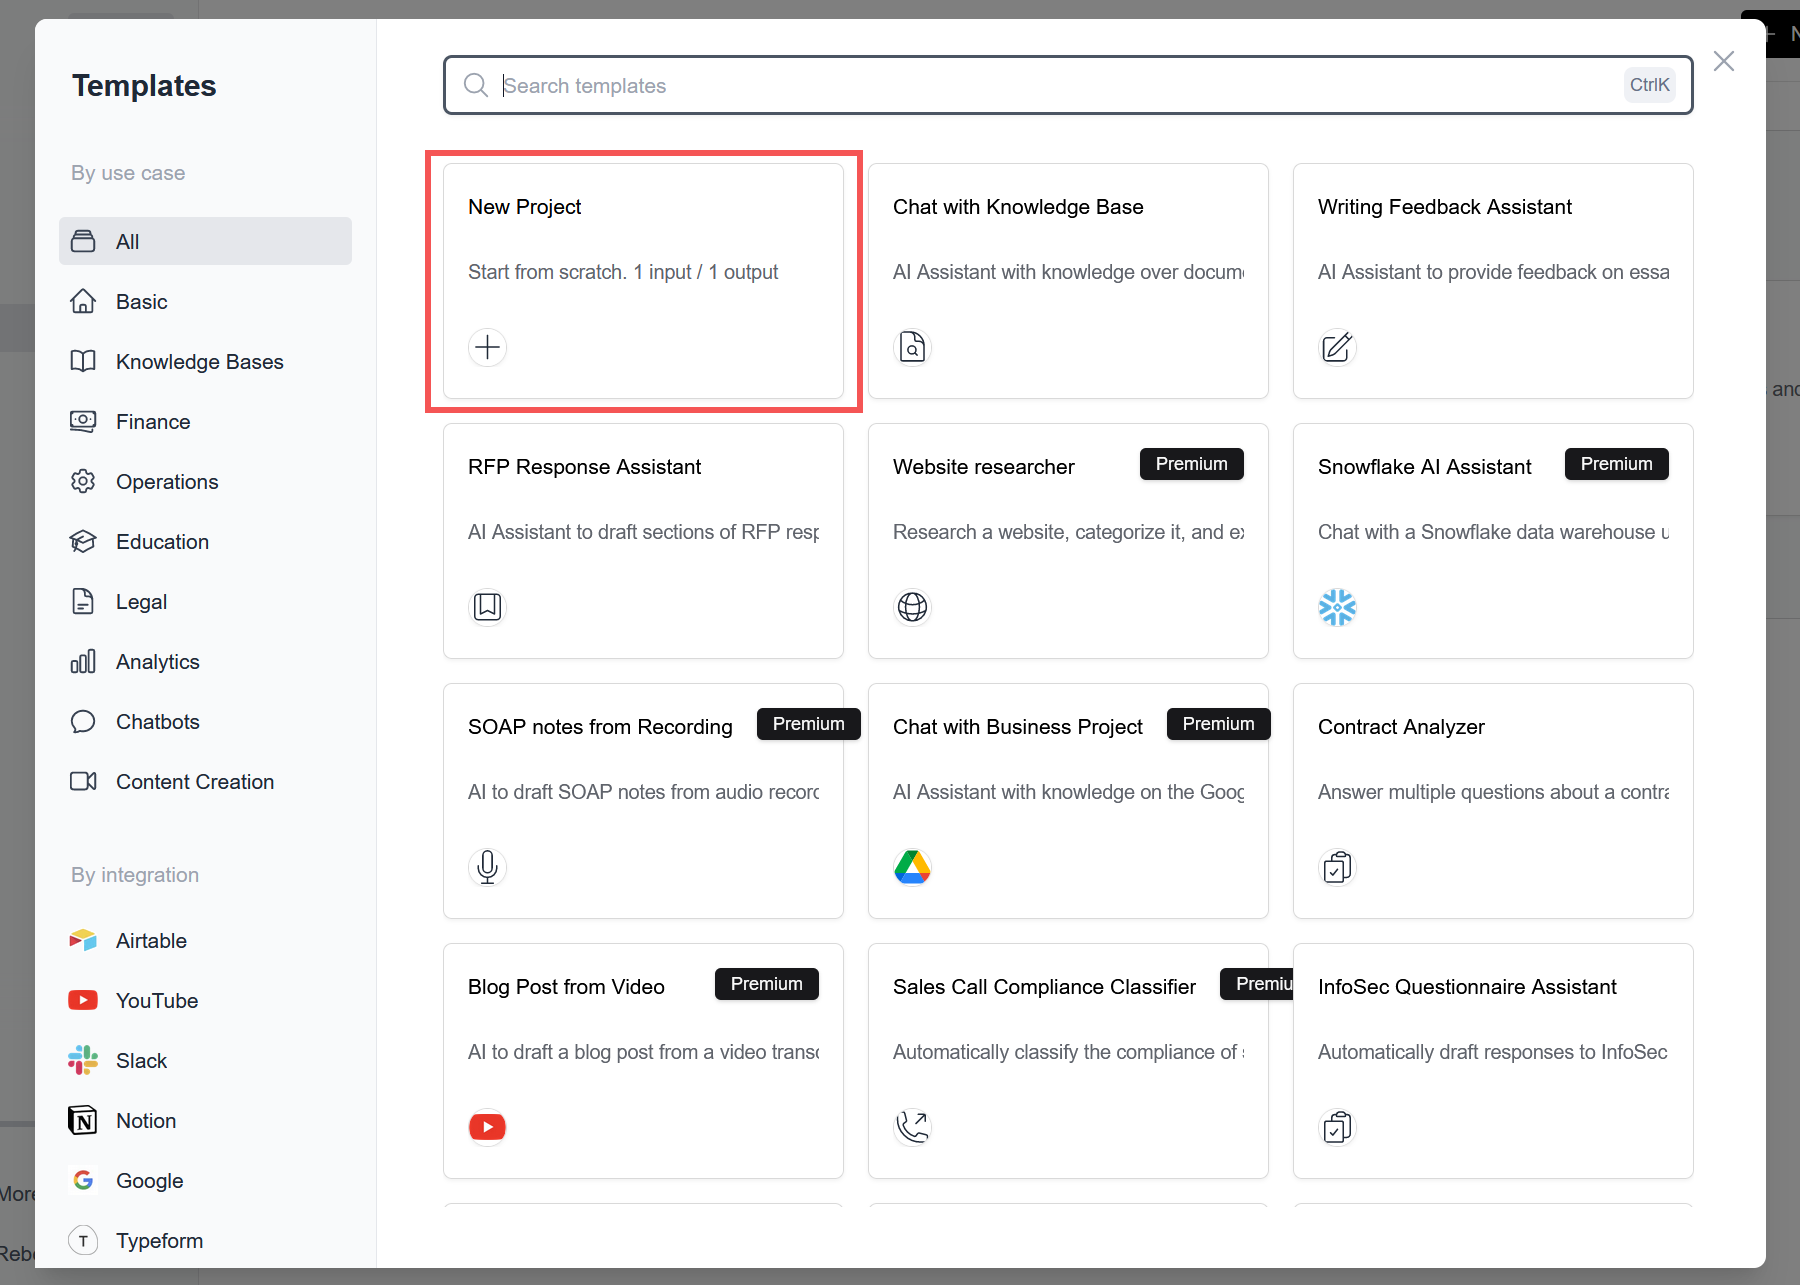Click the CtrlK shortcut badge

(x=1649, y=85)
